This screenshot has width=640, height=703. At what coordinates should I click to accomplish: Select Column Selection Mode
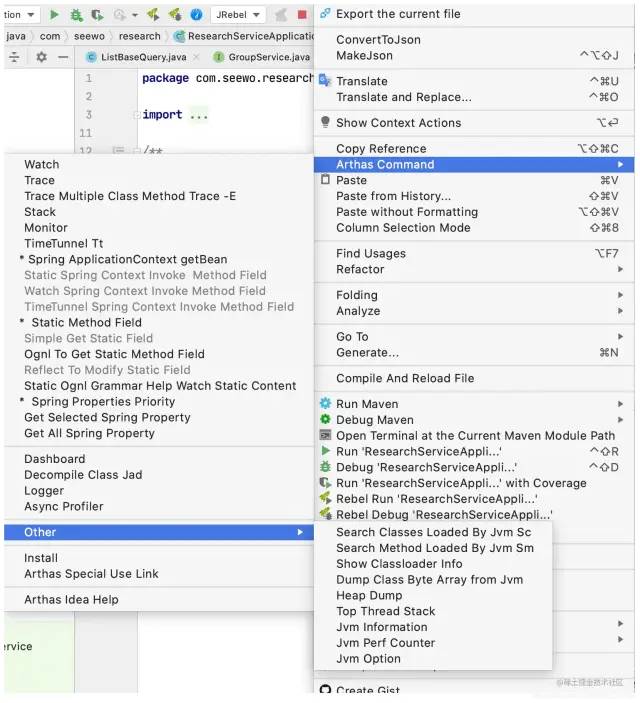(x=403, y=228)
